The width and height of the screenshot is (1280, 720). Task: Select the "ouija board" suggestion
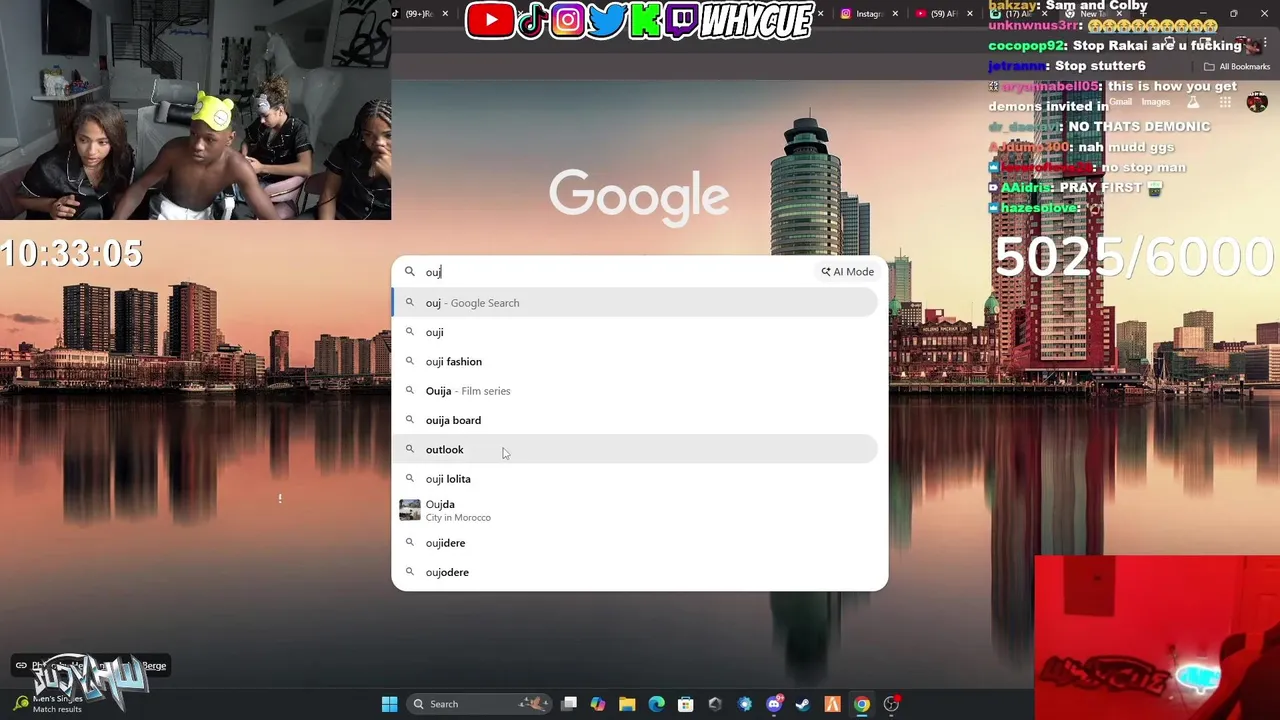[x=635, y=420]
